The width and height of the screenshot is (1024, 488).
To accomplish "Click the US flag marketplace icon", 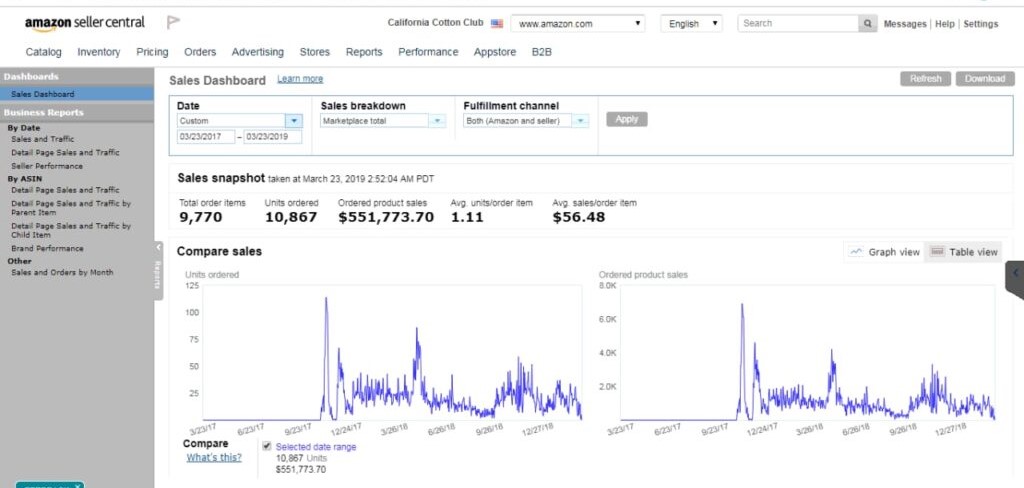I will pos(497,24).
